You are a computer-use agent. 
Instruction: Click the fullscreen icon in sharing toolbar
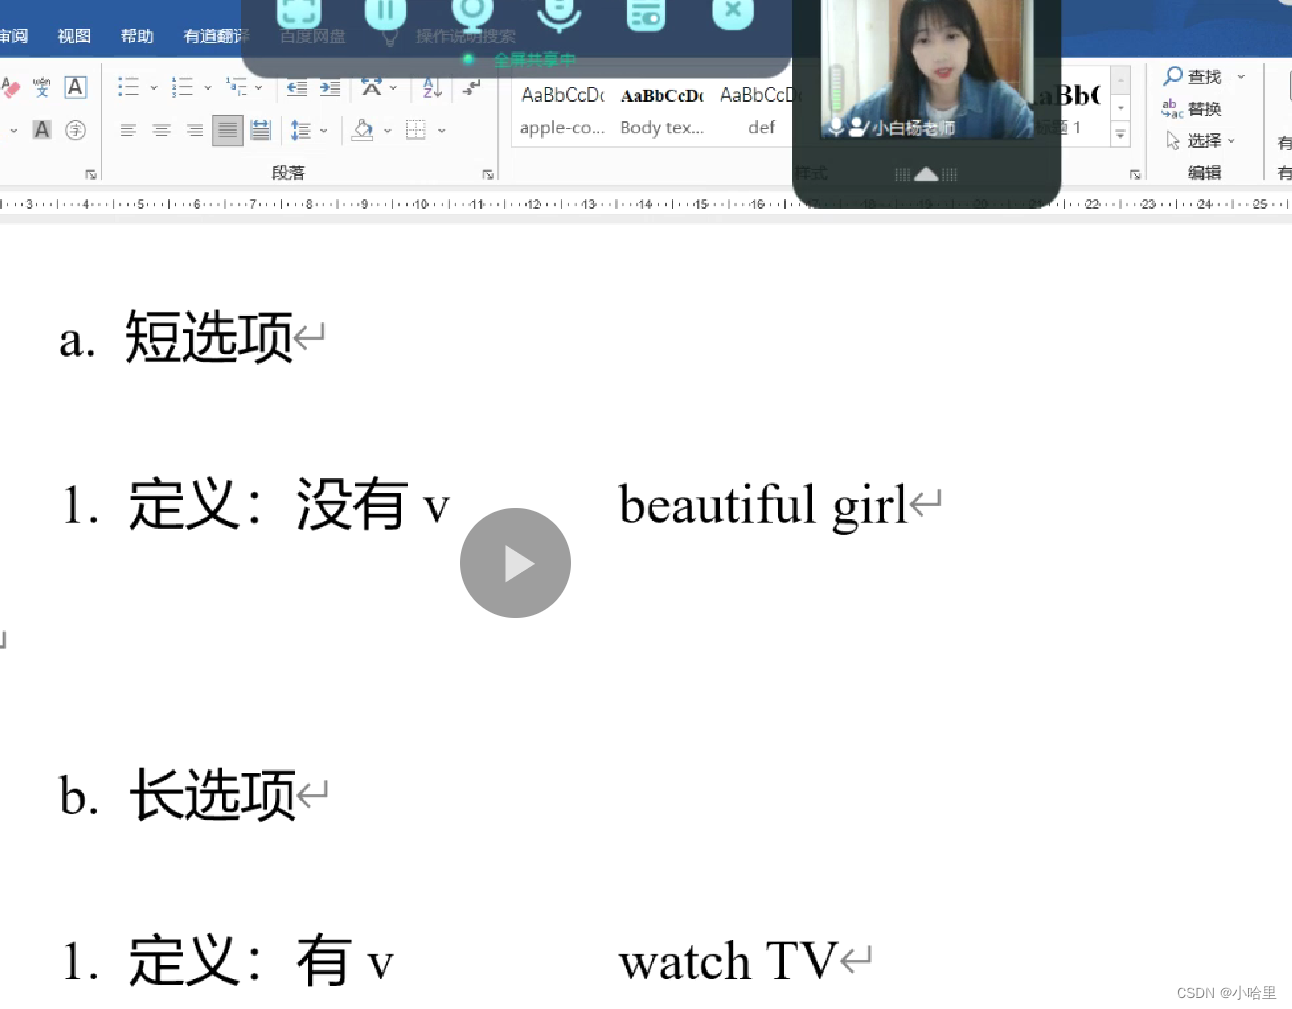(x=299, y=12)
